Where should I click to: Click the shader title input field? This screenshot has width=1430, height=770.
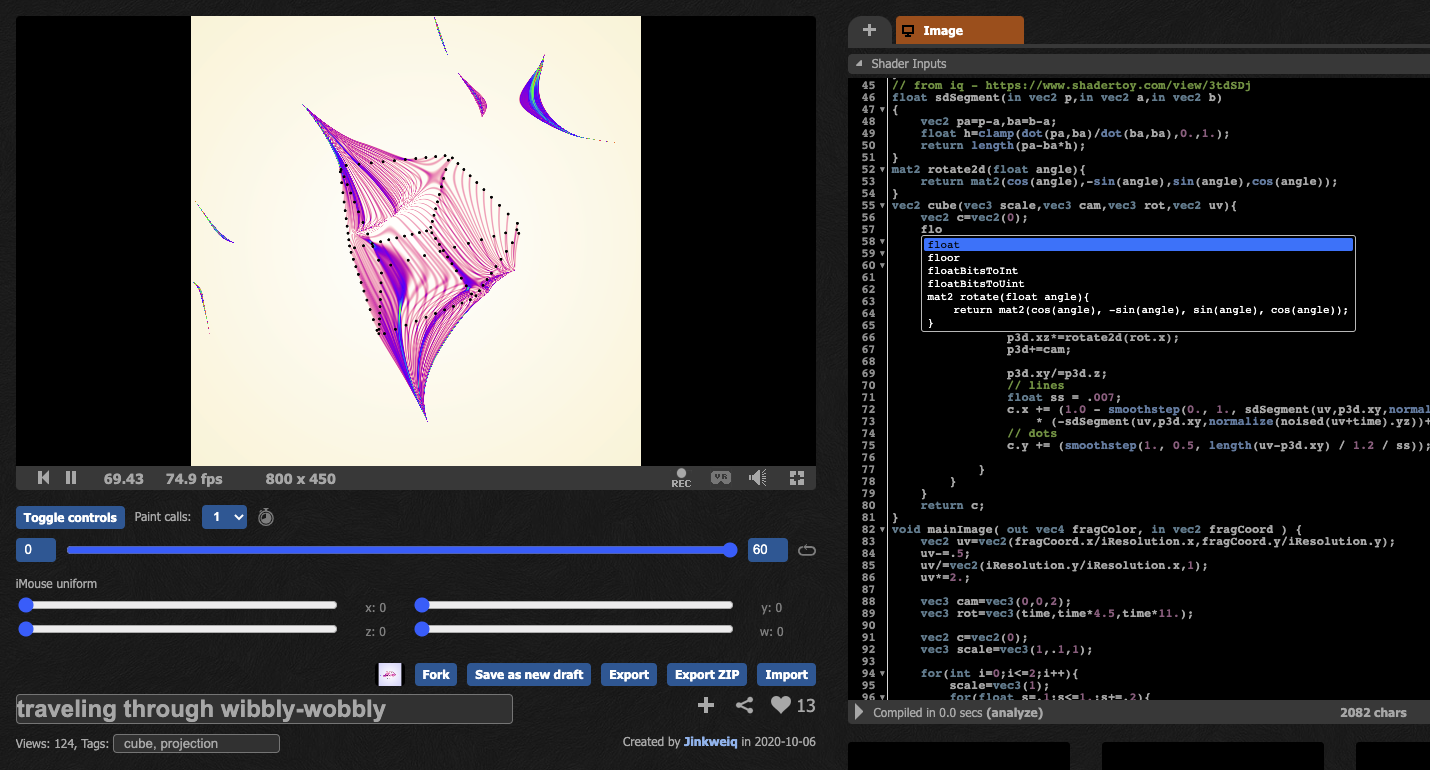click(x=264, y=709)
